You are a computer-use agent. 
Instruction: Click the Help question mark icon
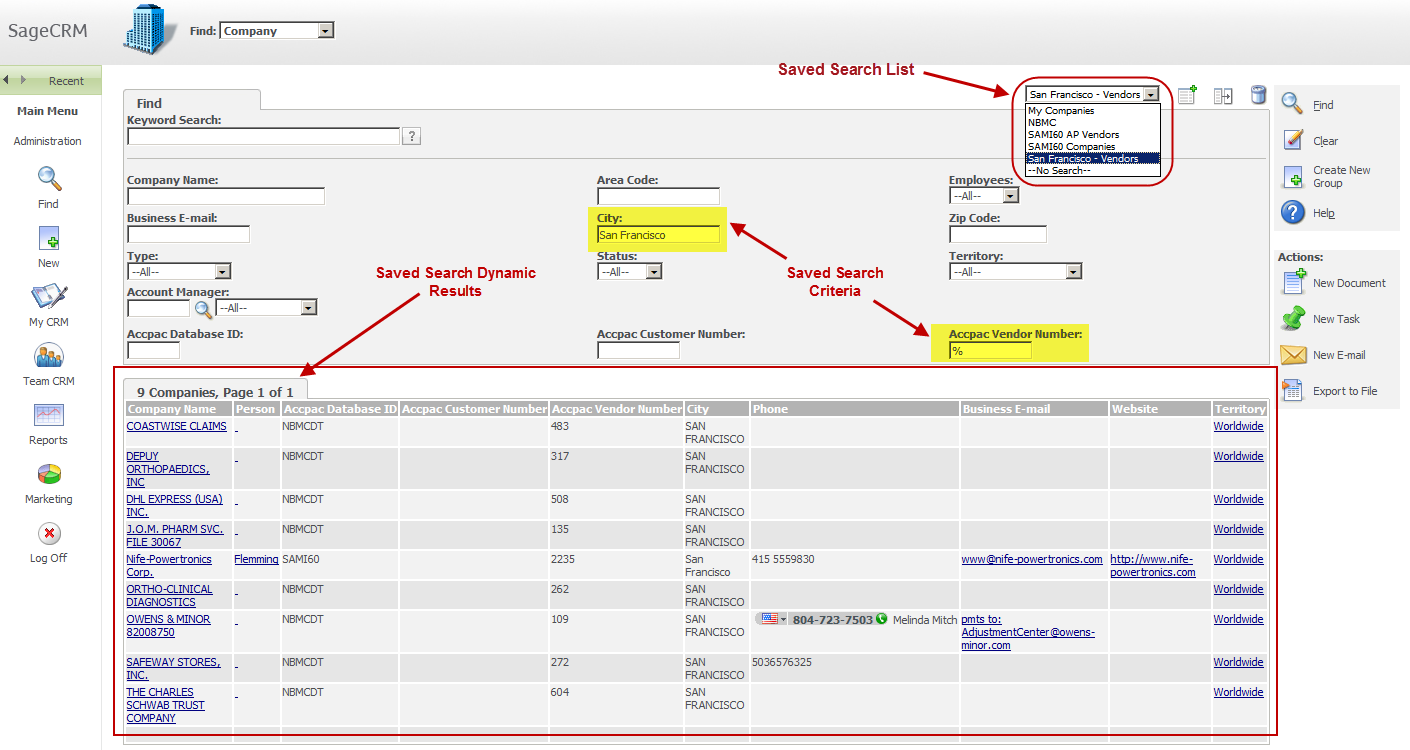[1293, 212]
